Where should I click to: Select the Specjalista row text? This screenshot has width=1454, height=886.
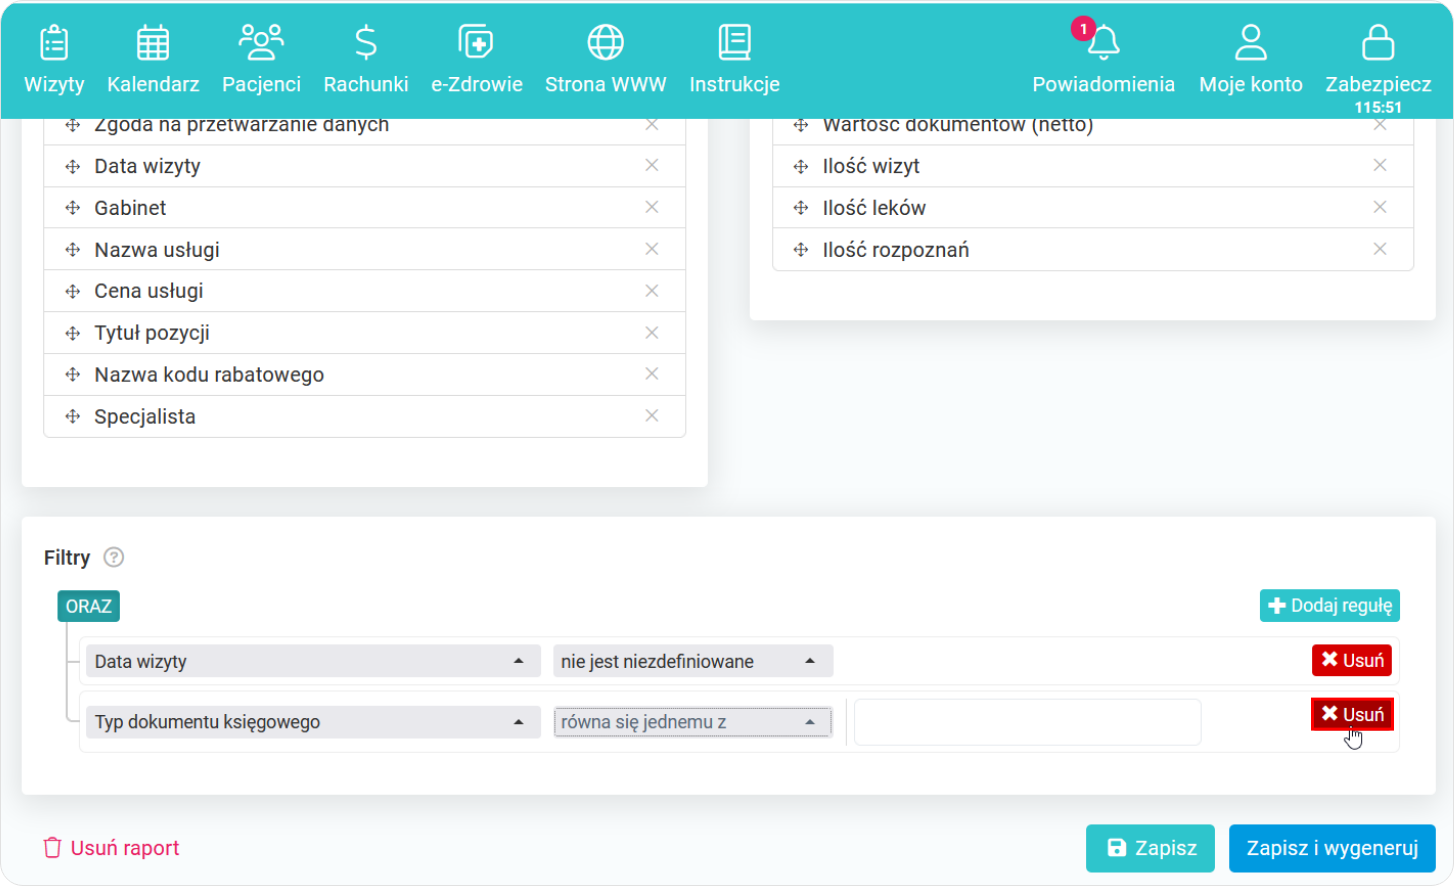click(x=145, y=417)
